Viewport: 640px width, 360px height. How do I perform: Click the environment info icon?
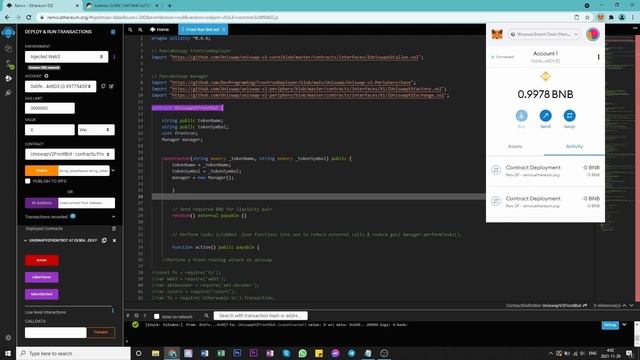point(114,57)
